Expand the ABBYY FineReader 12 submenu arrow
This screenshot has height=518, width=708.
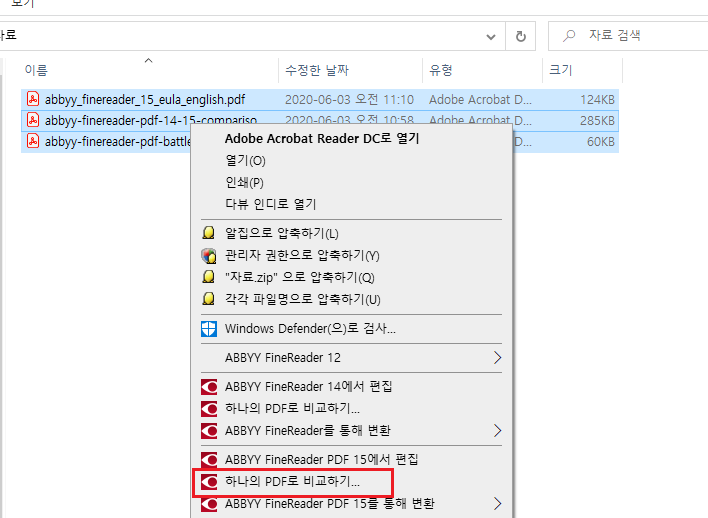497,358
